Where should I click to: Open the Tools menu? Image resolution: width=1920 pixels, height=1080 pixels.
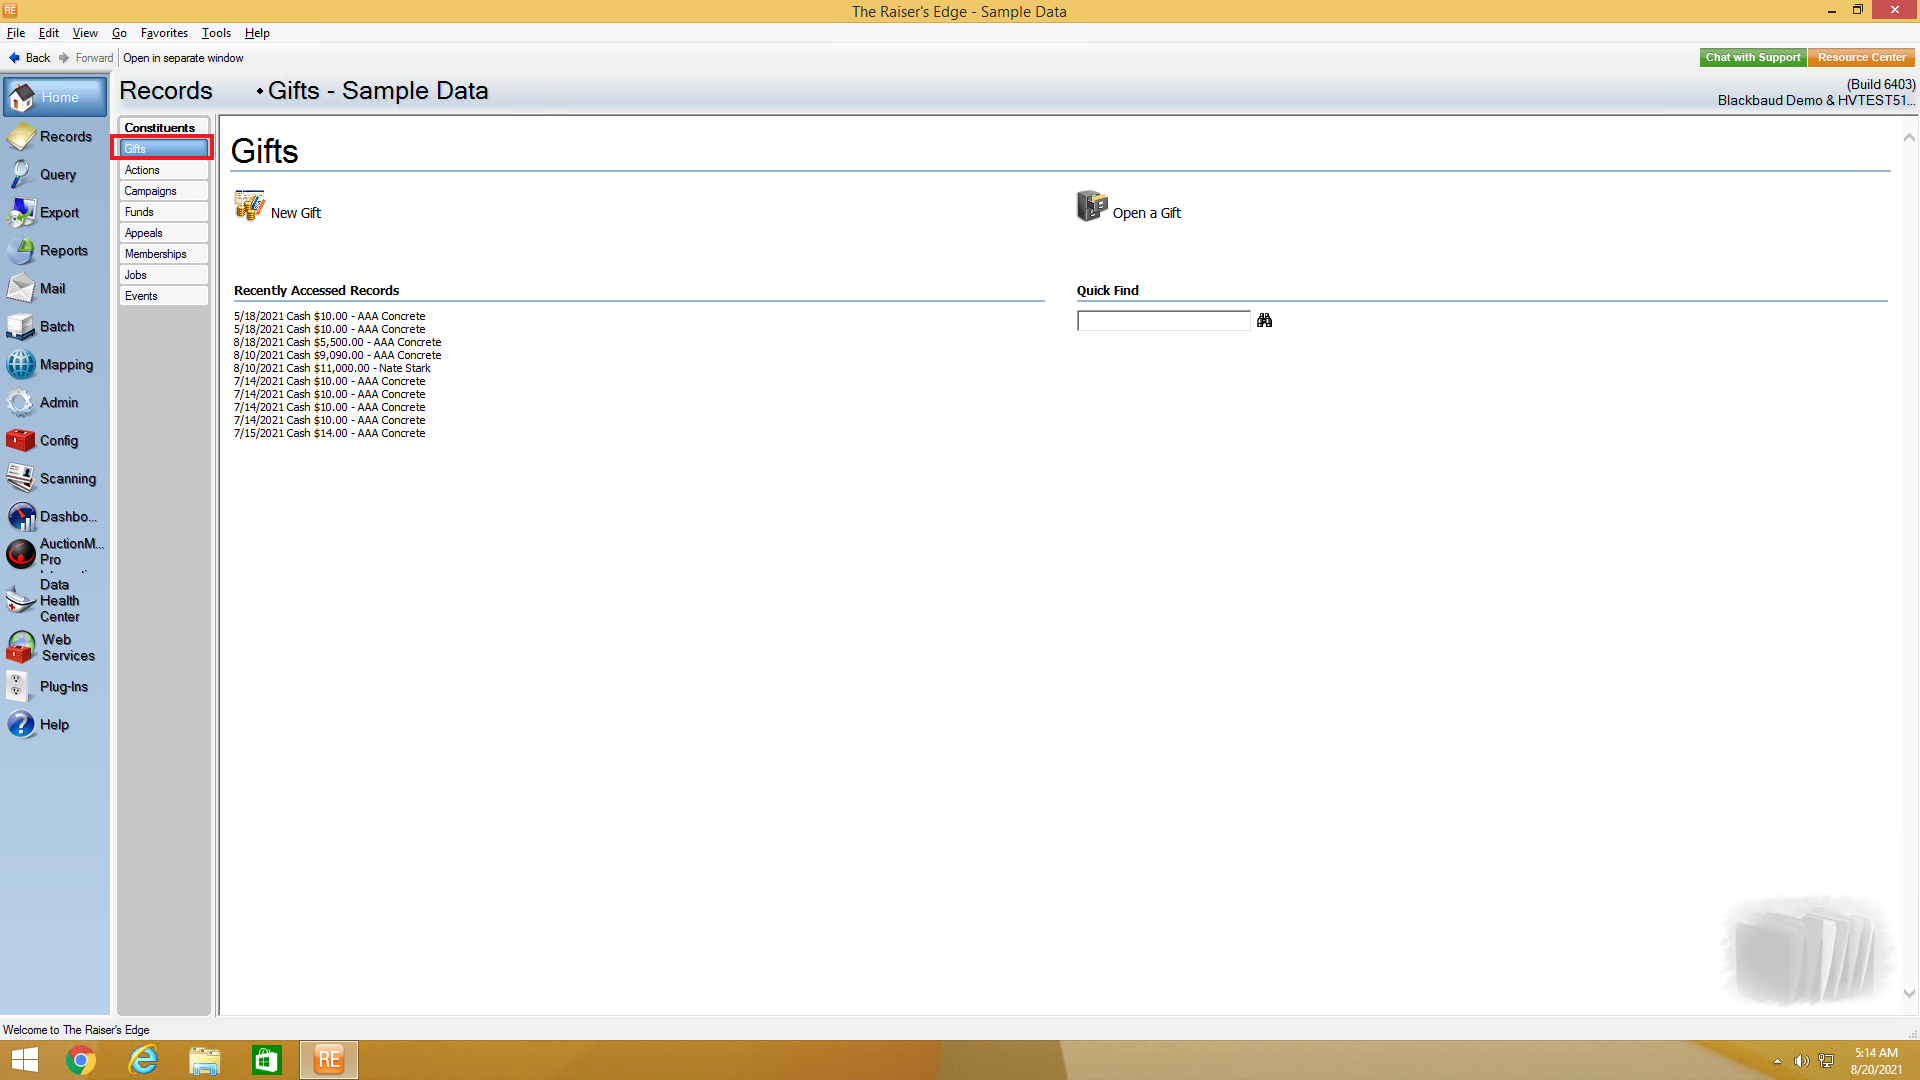pyautogui.click(x=216, y=33)
